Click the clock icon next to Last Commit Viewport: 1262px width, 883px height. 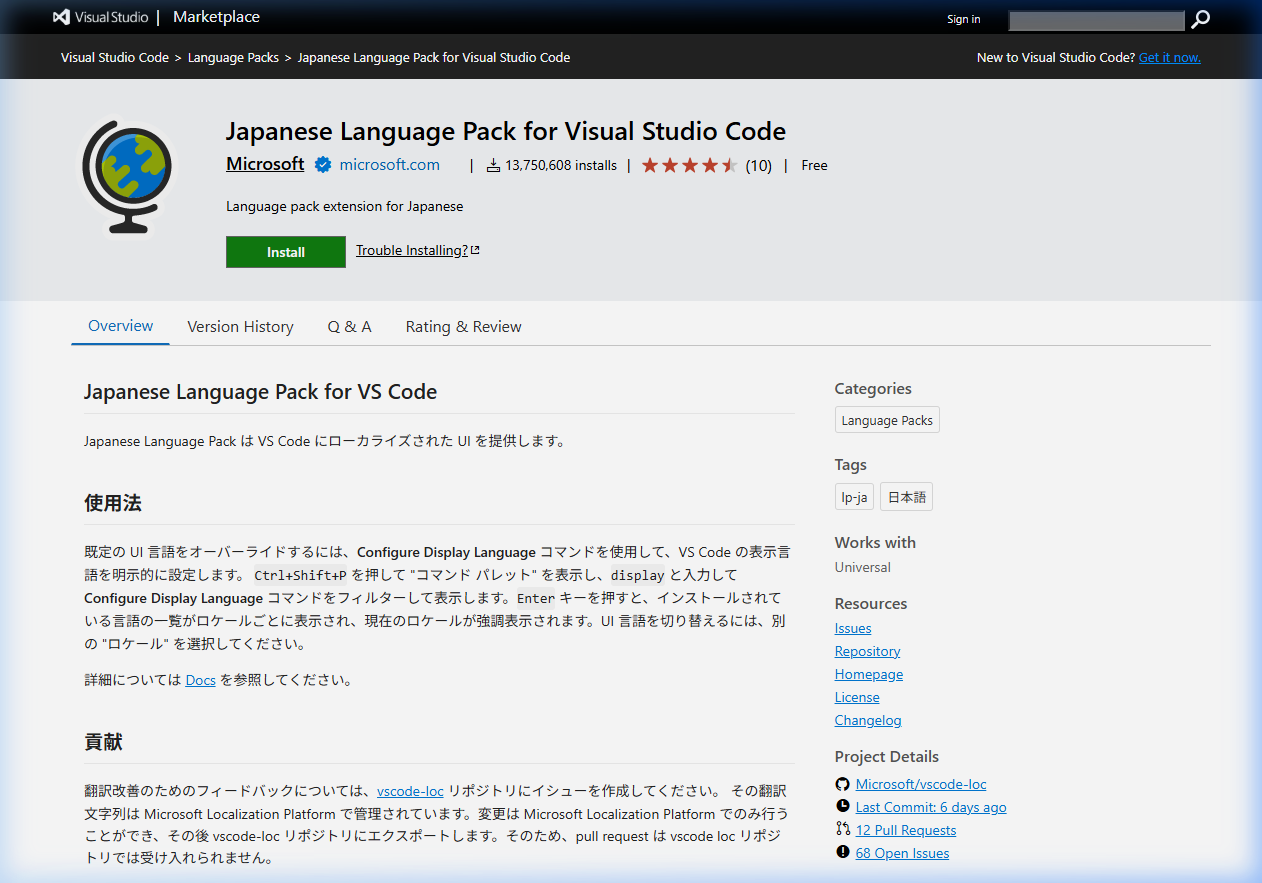(843, 807)
